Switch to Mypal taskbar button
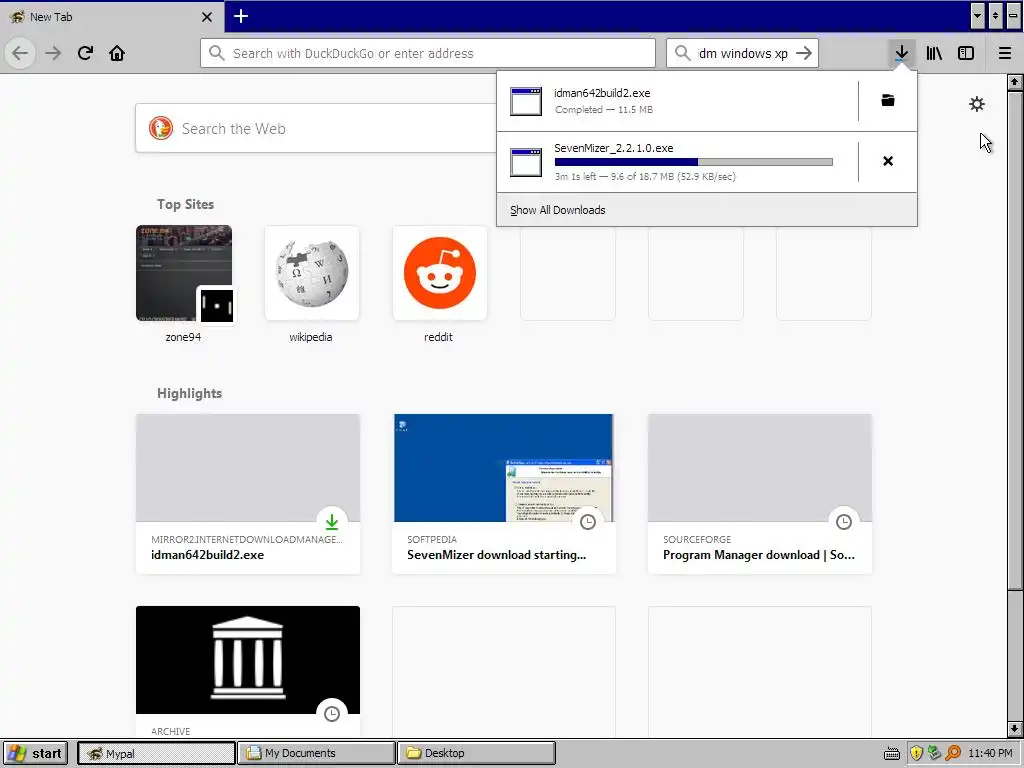Viewport: 1024px width, 768px height. [156, 753]
